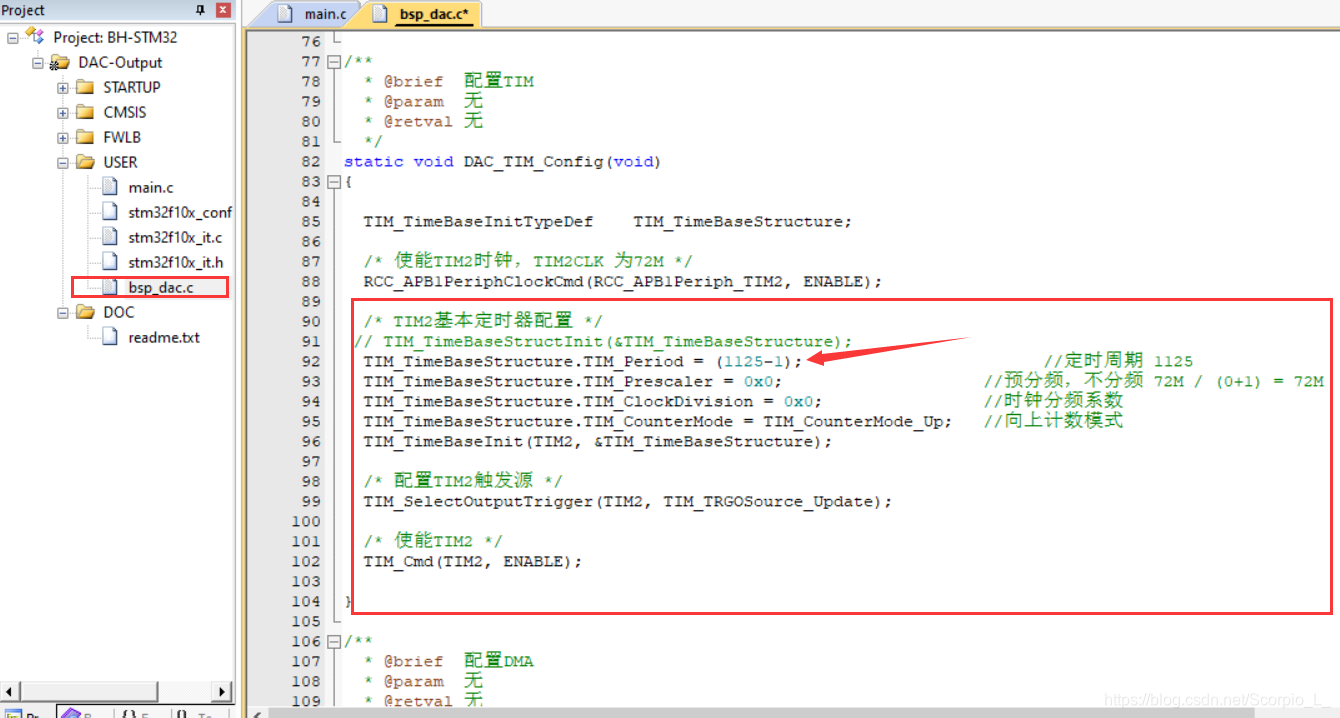This screenshot has height=718, width=1340.
Task: Click the Project panel scrollbar left arrow
Action: [9, 691]
